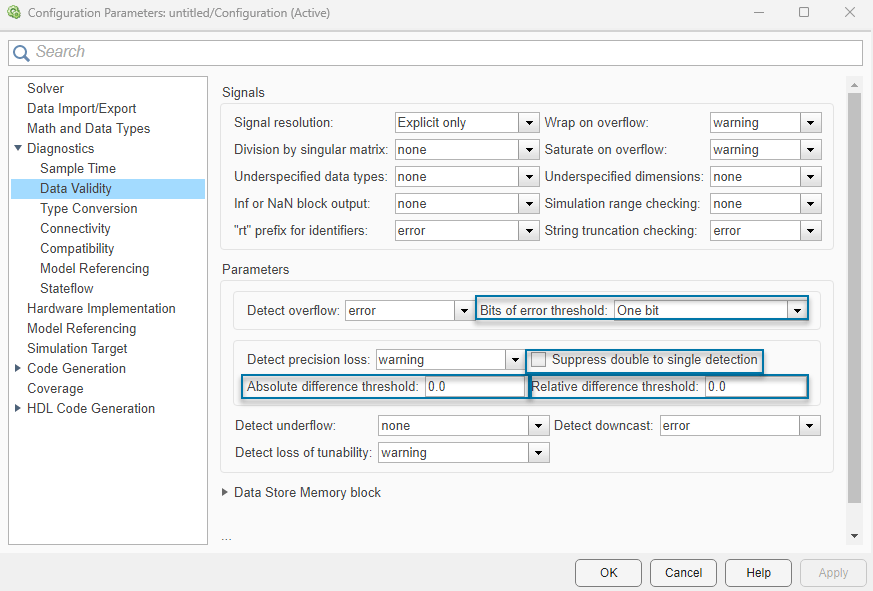Click the scrollbar down arrow
Viewport: 873px width, 591px height.
(854, 536)
